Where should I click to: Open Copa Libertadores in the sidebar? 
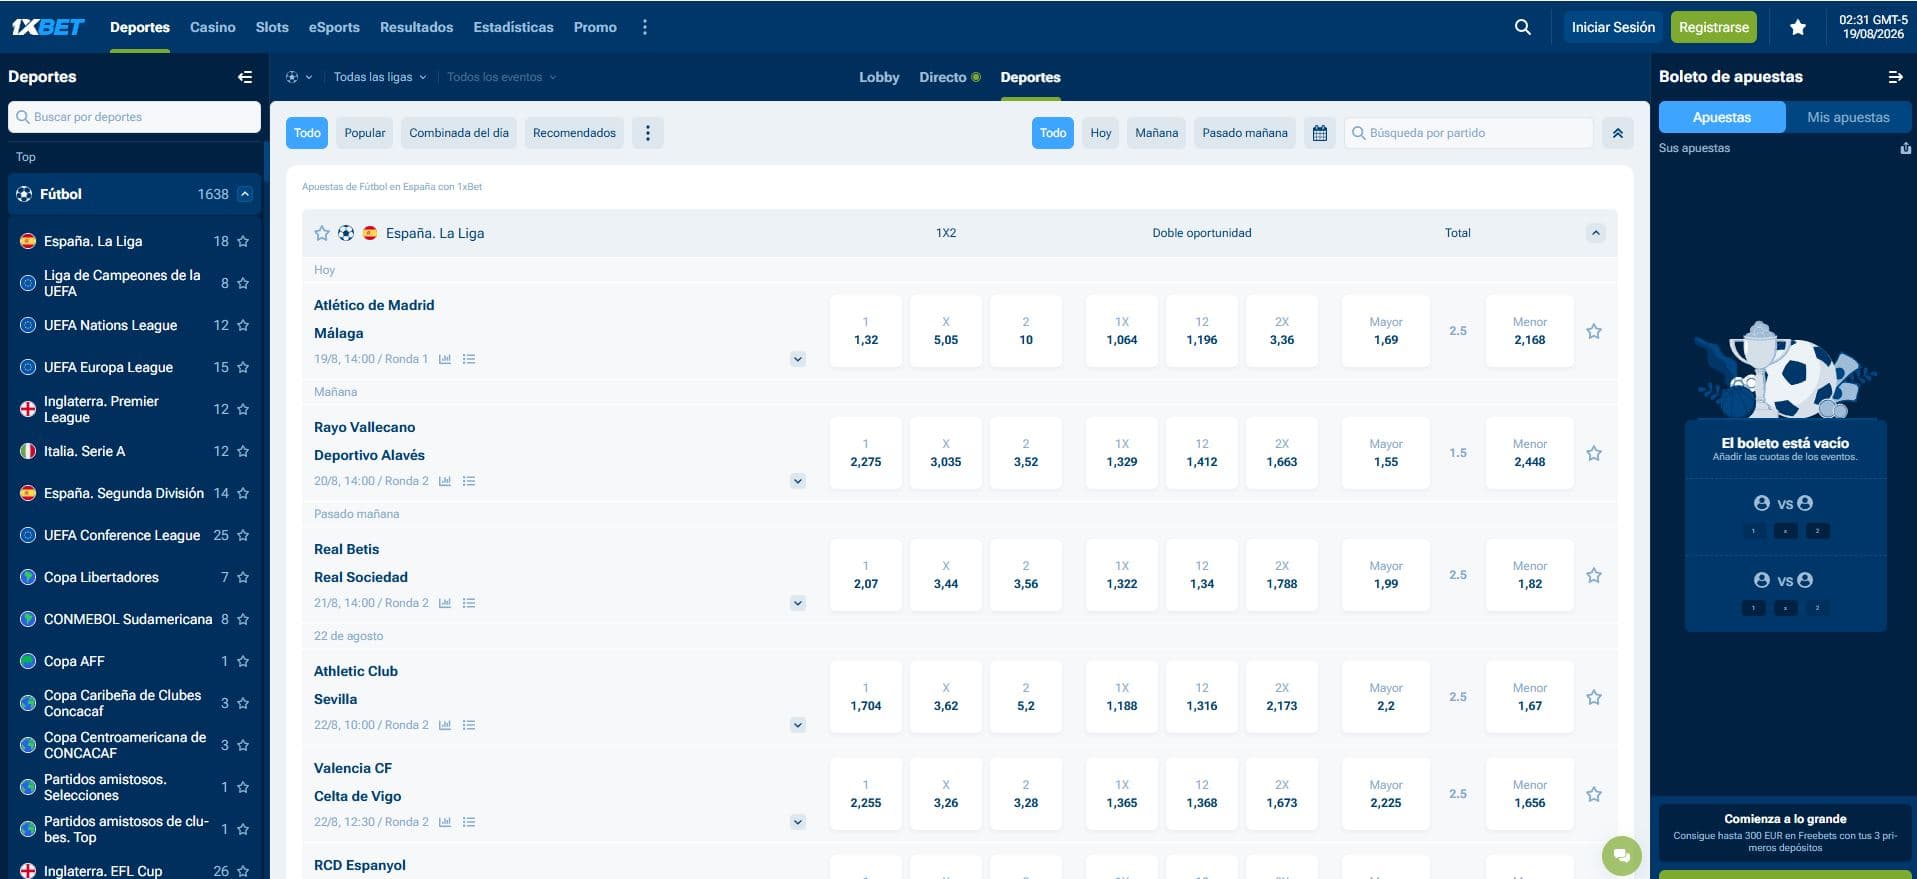tap(101, 577)
